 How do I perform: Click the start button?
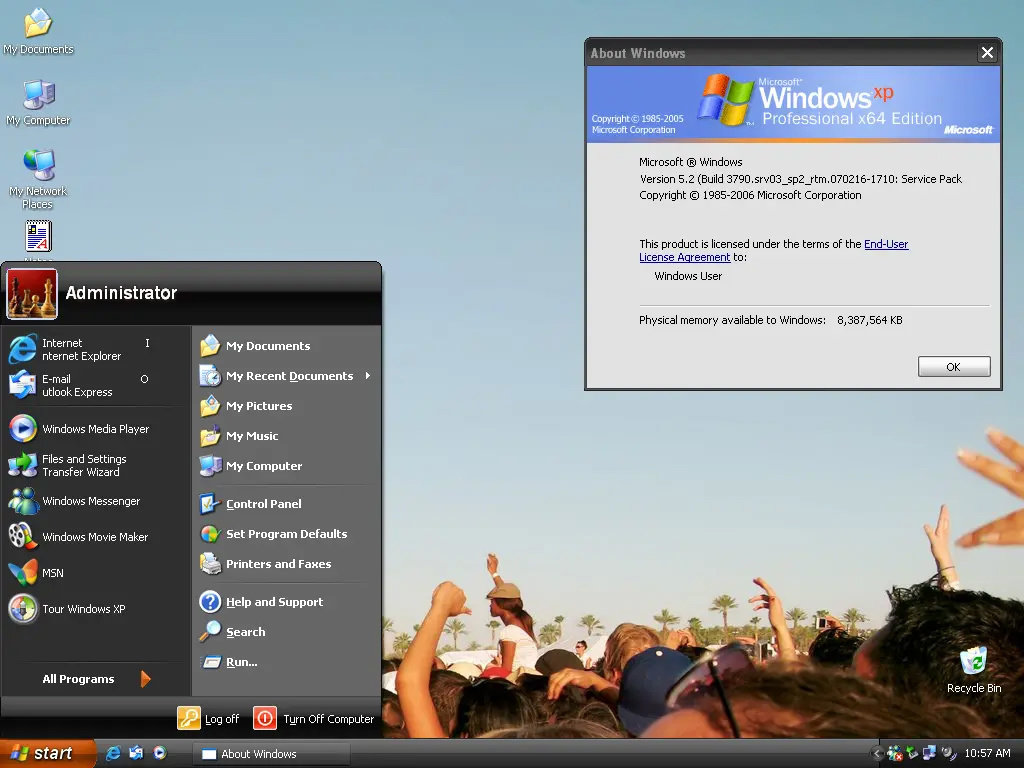click(46, 753)
